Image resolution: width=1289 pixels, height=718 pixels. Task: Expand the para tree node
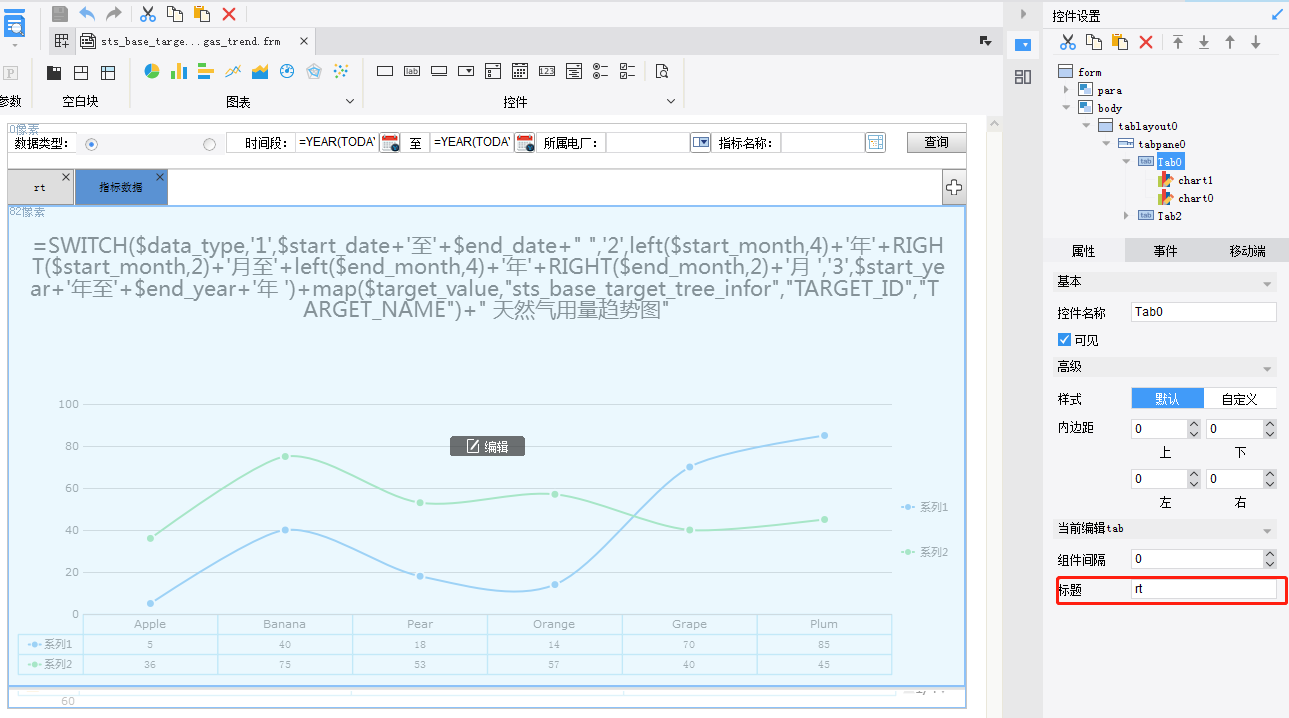pyautogui.click(x=1066, y=90)
